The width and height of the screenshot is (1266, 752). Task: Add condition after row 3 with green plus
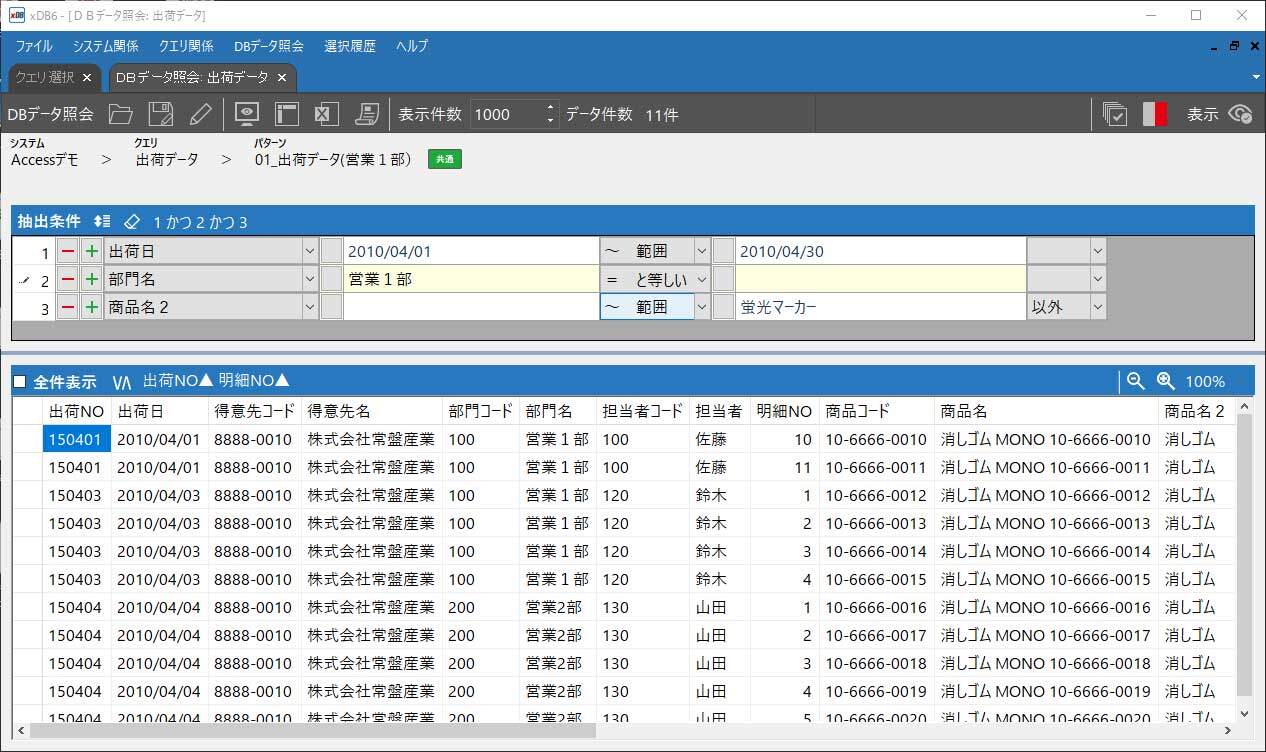(x=92, y=307)
